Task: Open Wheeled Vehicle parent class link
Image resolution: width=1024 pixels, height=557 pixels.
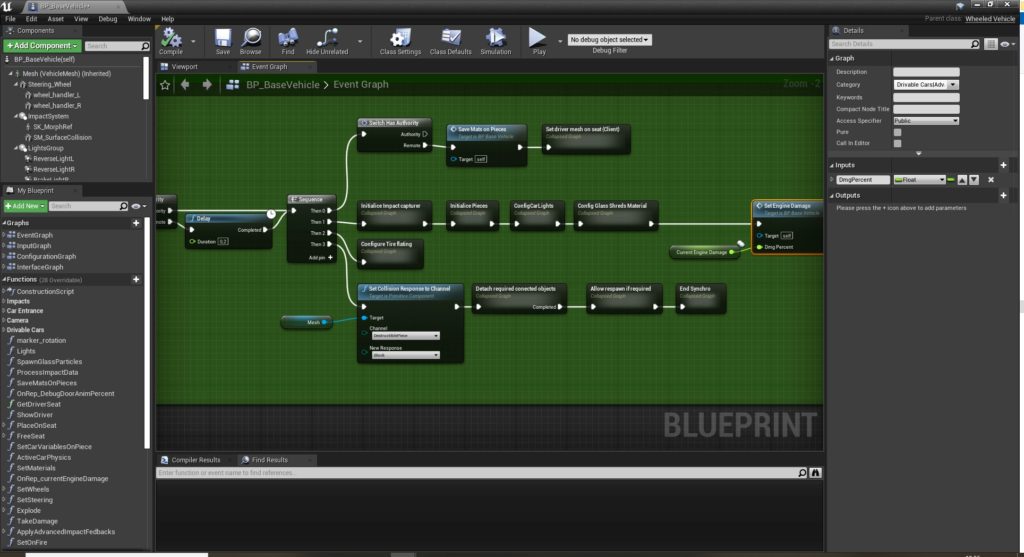Action: 990,19
